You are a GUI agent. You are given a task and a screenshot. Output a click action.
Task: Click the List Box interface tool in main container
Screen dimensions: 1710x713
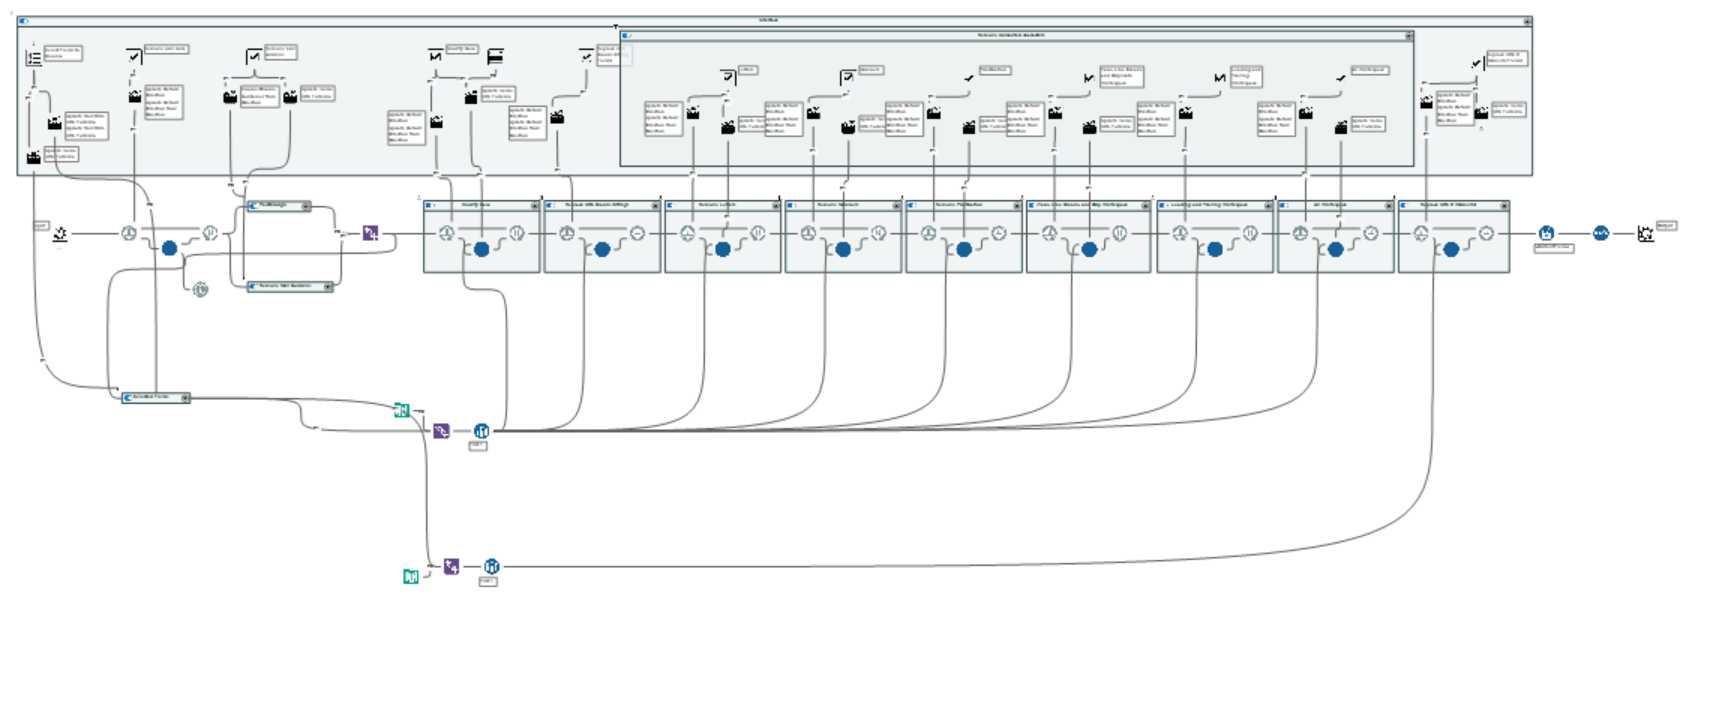(34, 58)
